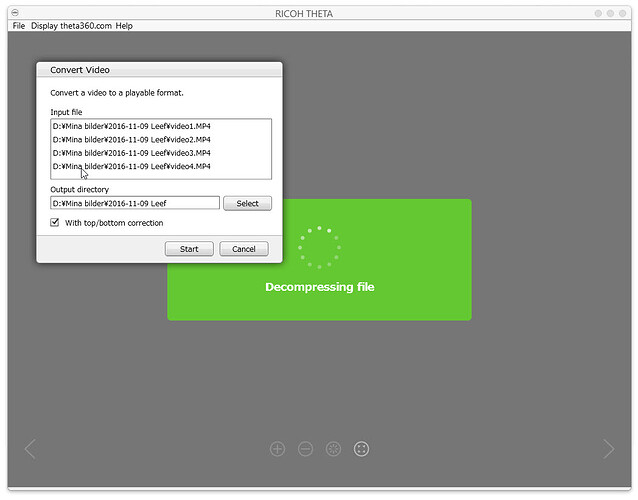638x500 pixels.
Task: Click the Output directory input field
Action: tap(135, 203)
